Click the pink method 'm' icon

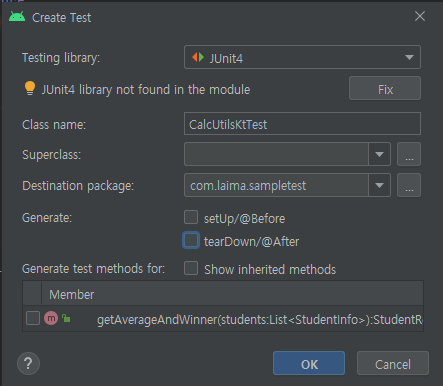coord(51,318)
